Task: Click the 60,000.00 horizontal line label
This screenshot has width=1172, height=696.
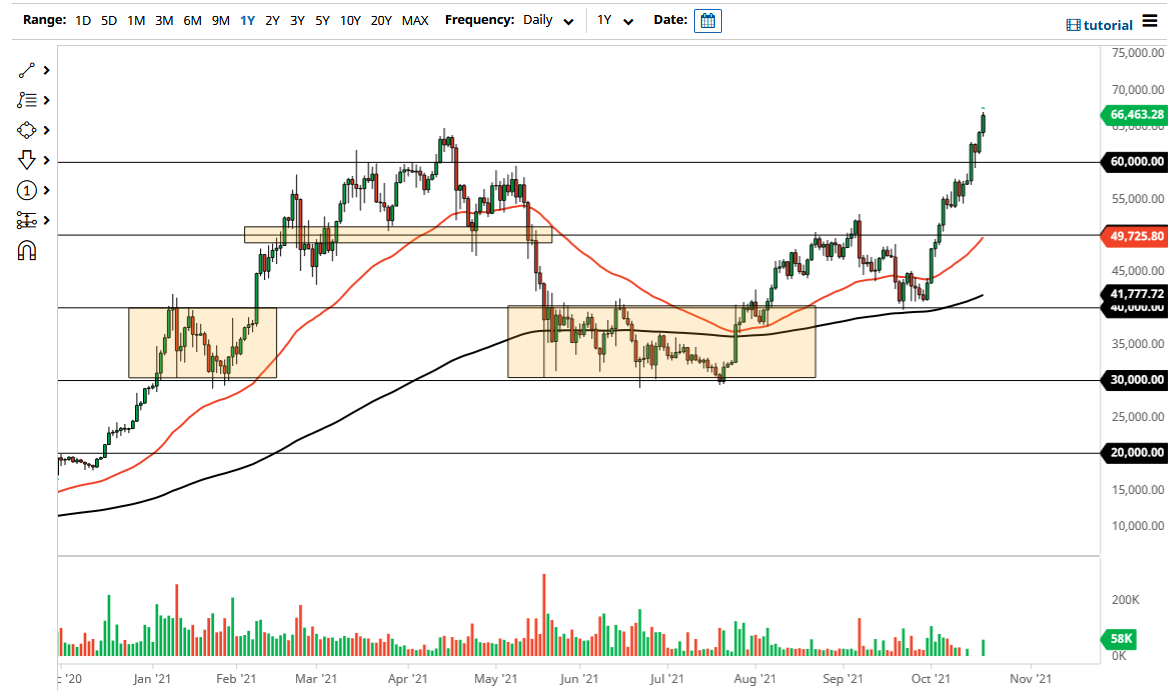Action: click(1135, 161)
